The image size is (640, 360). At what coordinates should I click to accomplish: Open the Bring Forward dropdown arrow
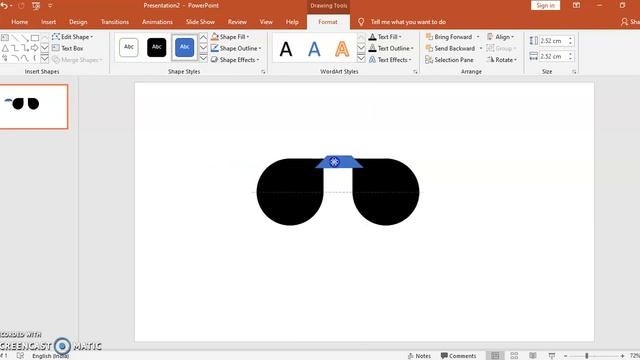point(478,37)
